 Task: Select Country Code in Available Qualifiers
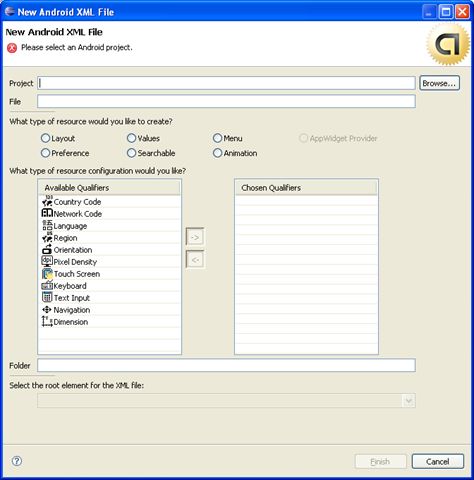tap(110, 202)
